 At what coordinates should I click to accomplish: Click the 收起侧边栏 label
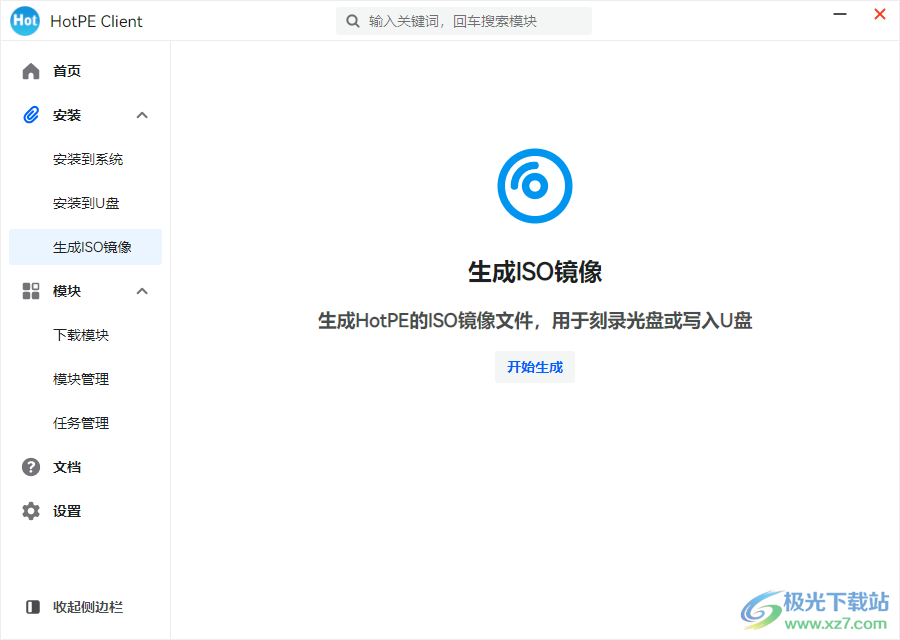click(88, 607)
